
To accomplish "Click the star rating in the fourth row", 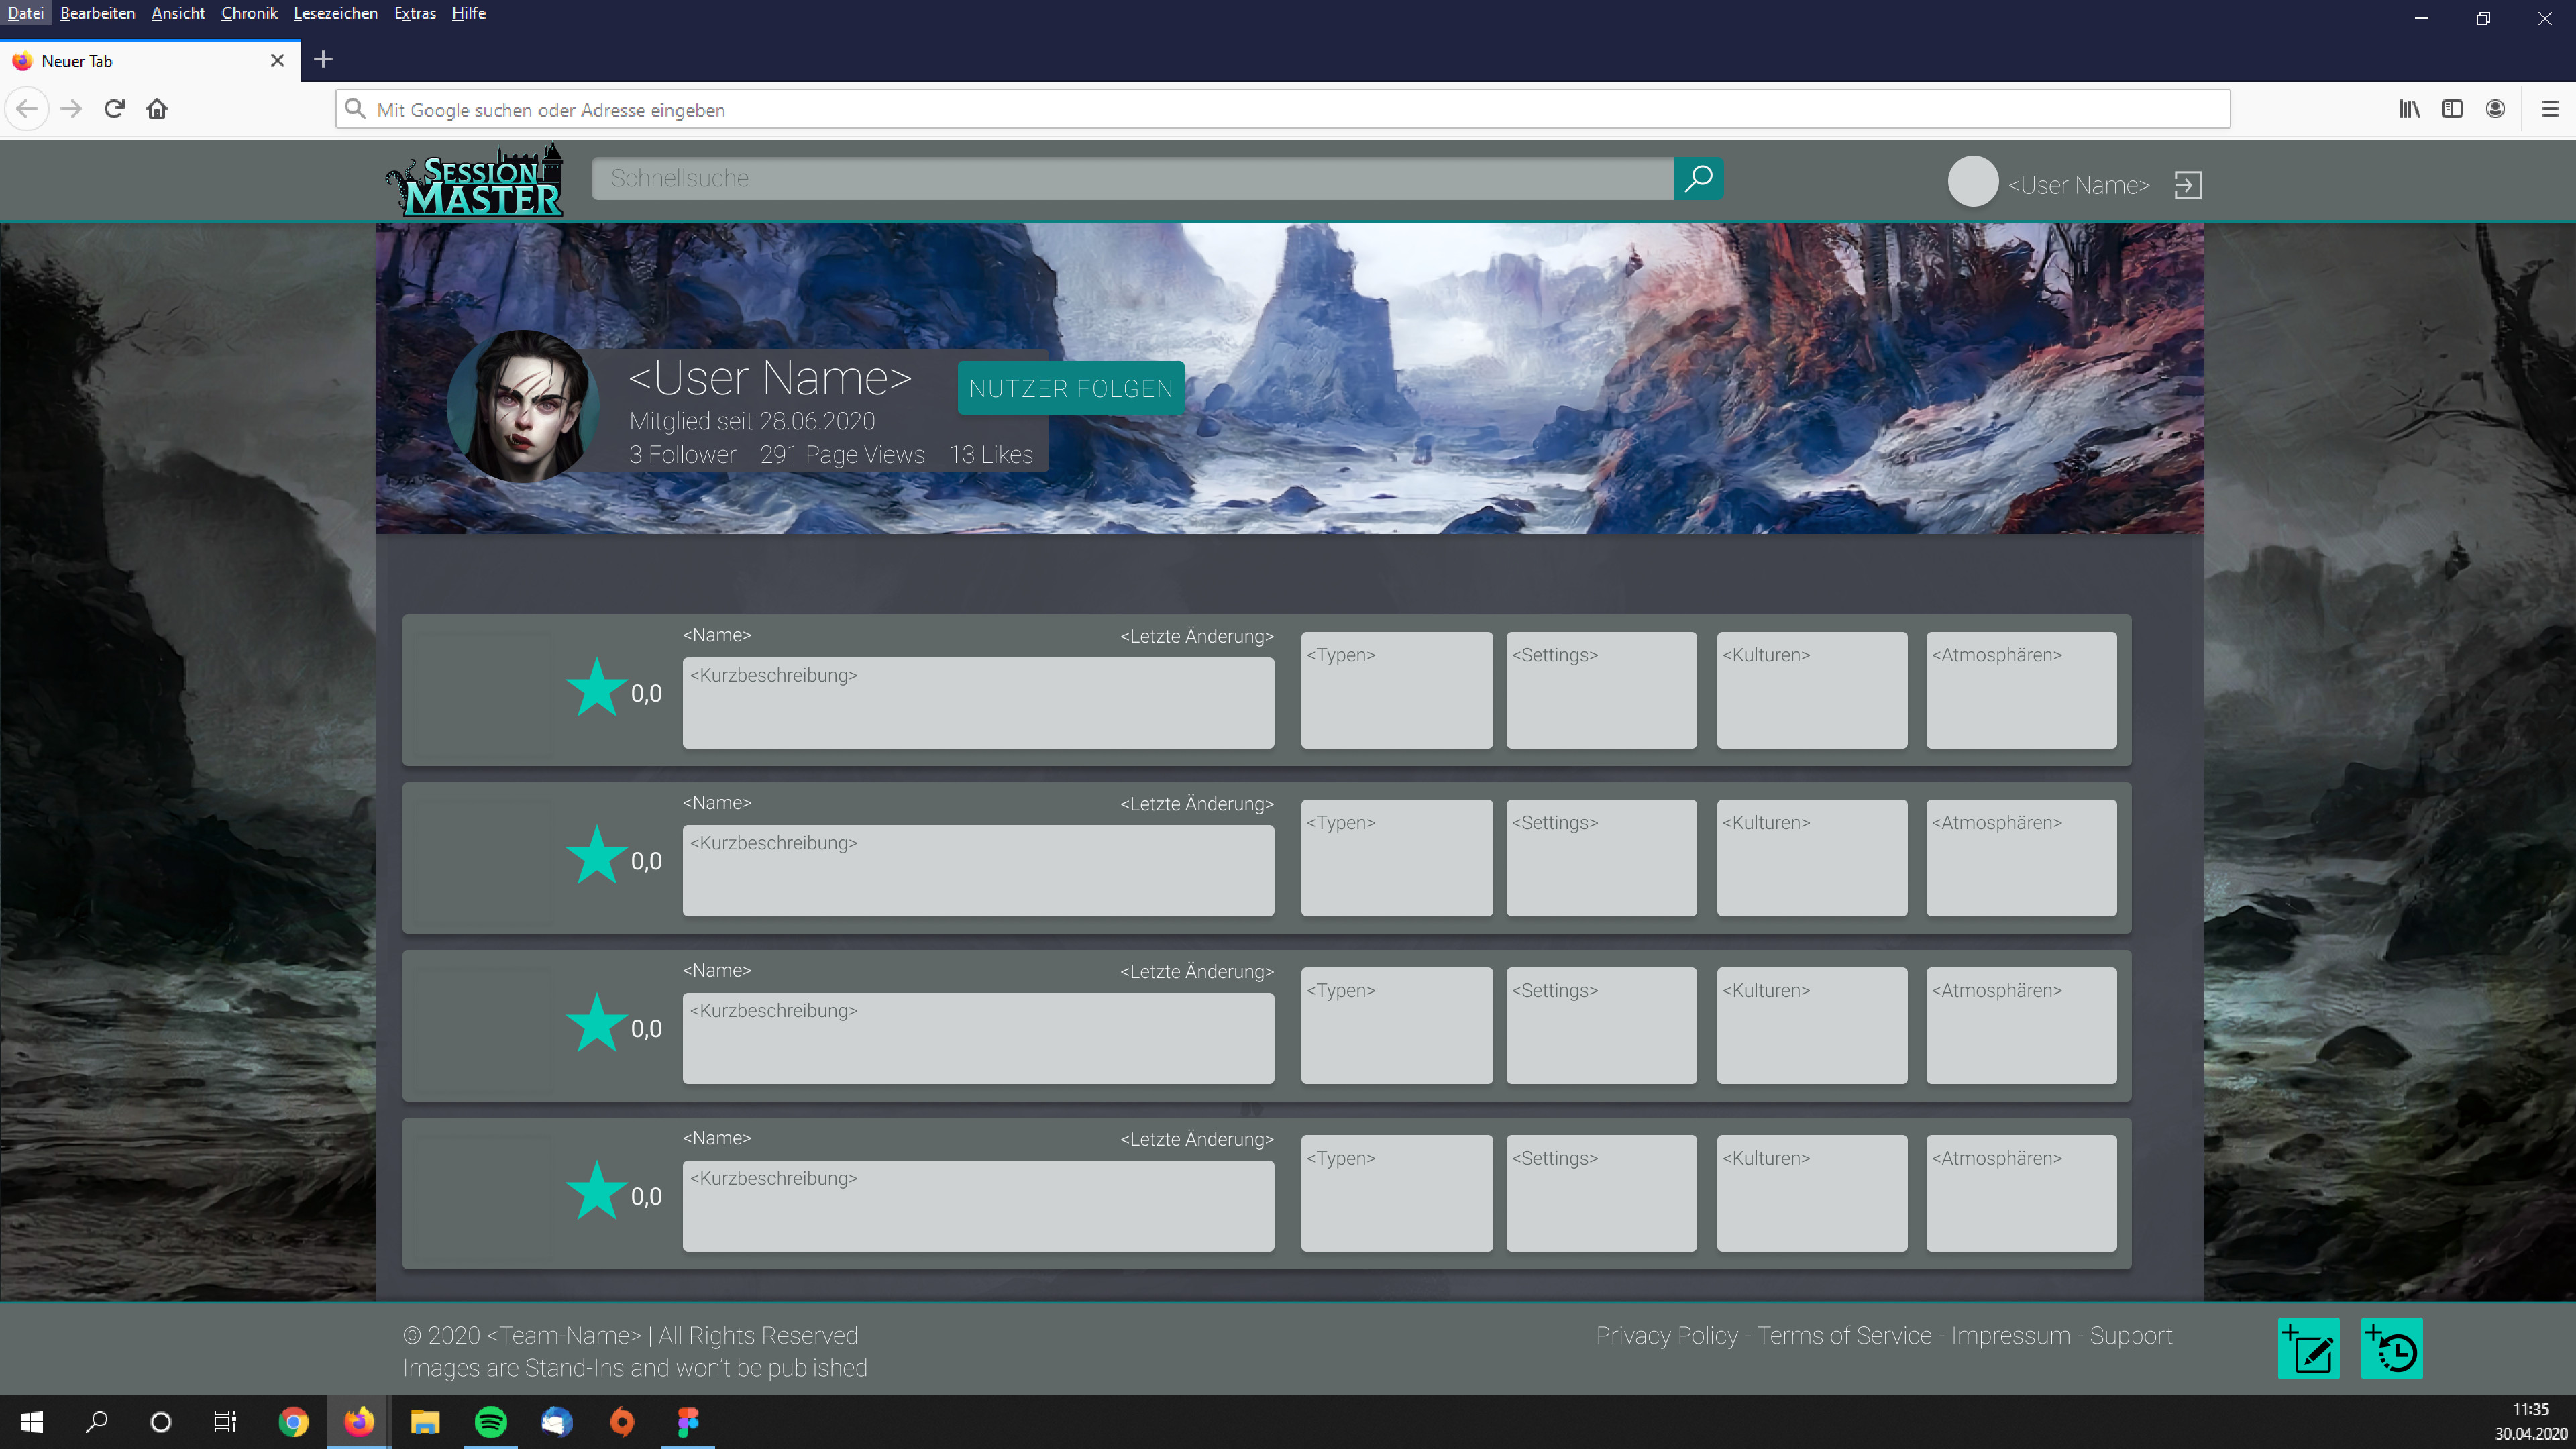I will [x=596, y=1191].
